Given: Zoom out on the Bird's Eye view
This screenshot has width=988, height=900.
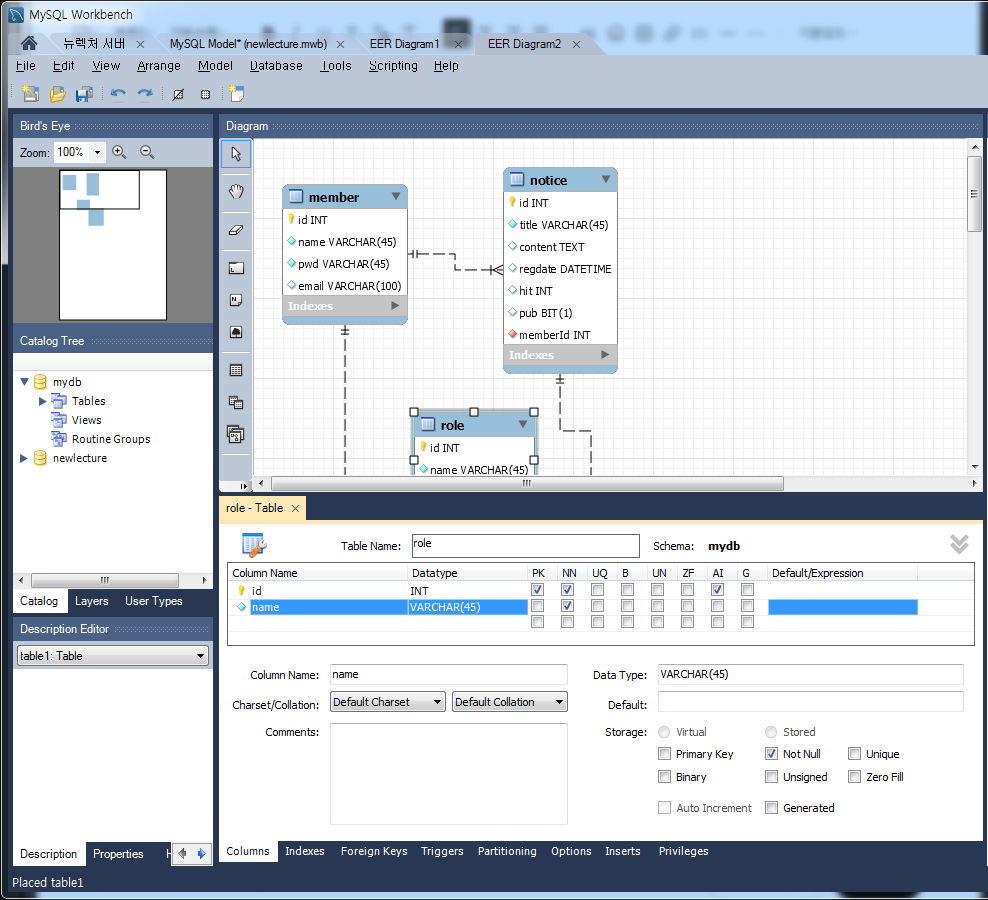Looking at the screenshot, I should pos(147,152).
